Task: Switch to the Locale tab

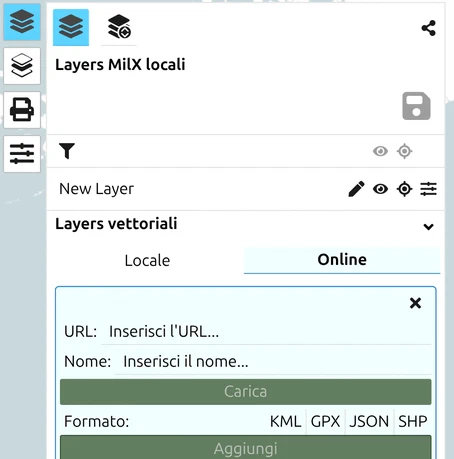Action: point(147,260)
